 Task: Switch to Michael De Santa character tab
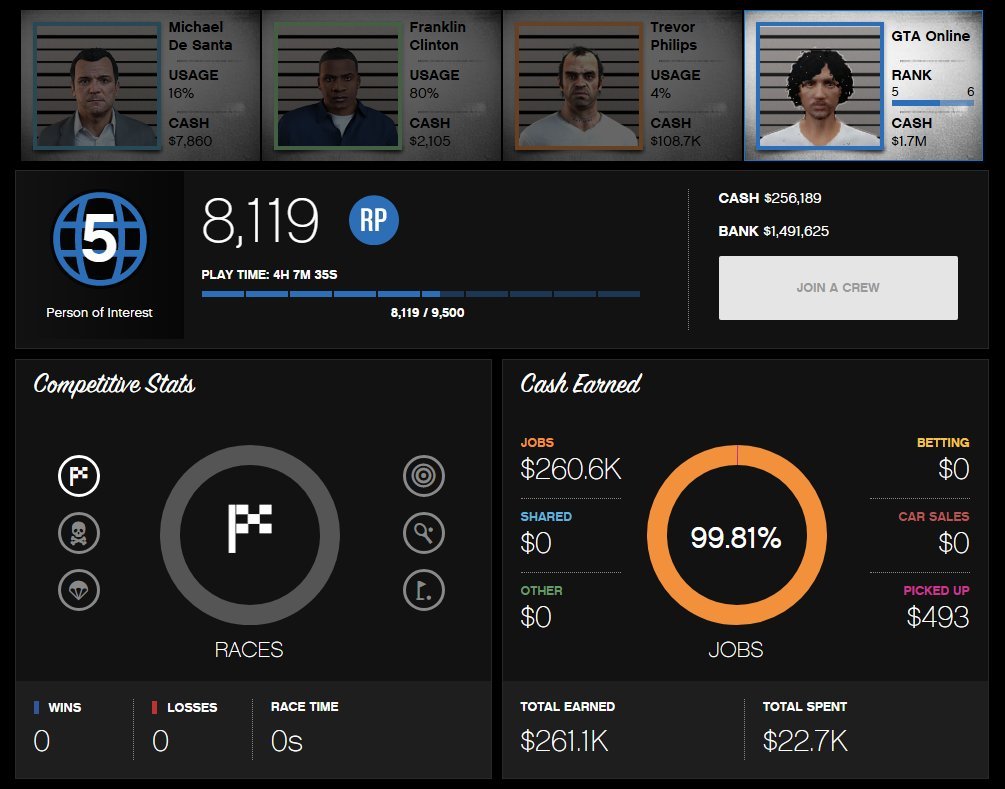click(141, 86)
